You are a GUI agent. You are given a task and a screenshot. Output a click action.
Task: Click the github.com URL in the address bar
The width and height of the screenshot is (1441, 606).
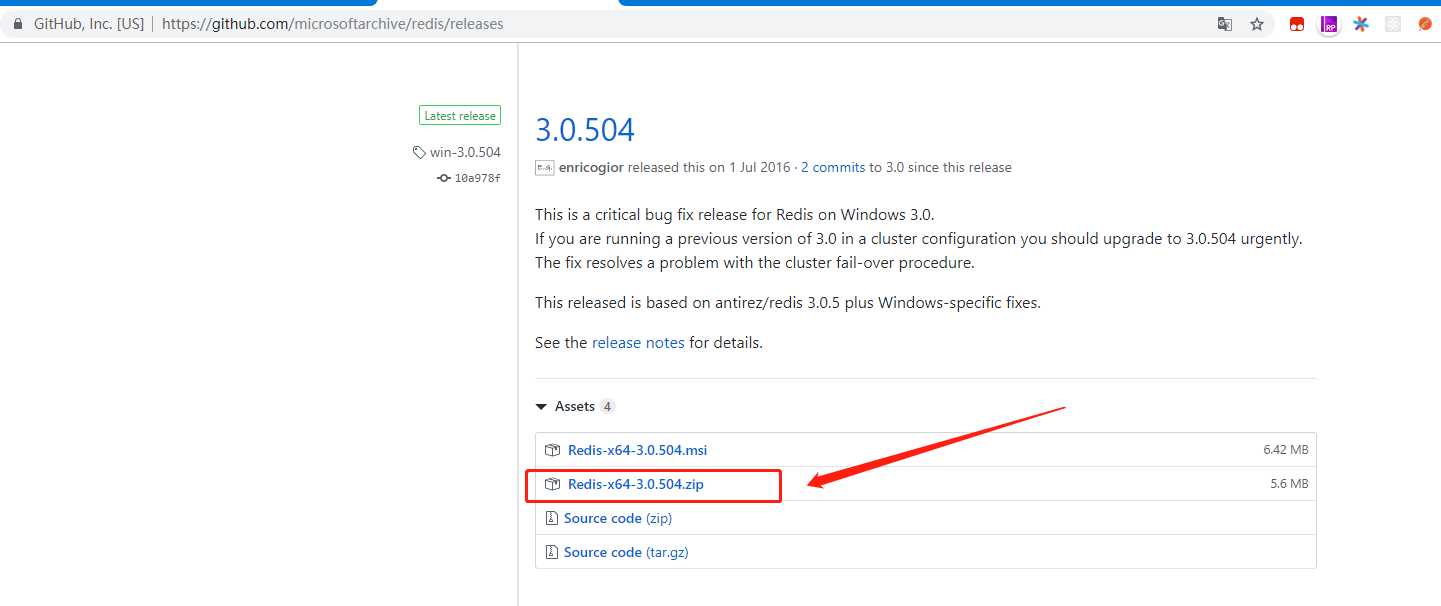tap(332, 24)
